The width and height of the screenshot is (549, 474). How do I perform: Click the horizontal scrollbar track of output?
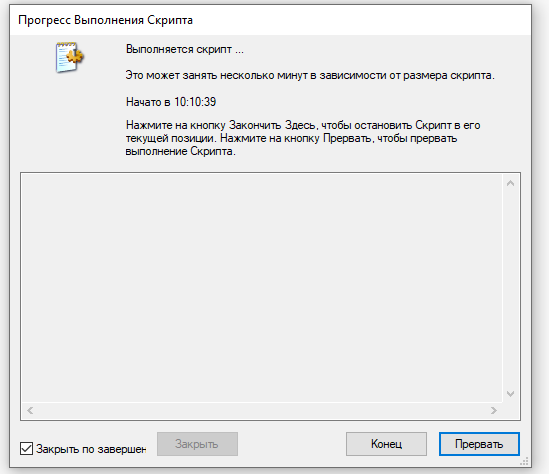[262, 410]
